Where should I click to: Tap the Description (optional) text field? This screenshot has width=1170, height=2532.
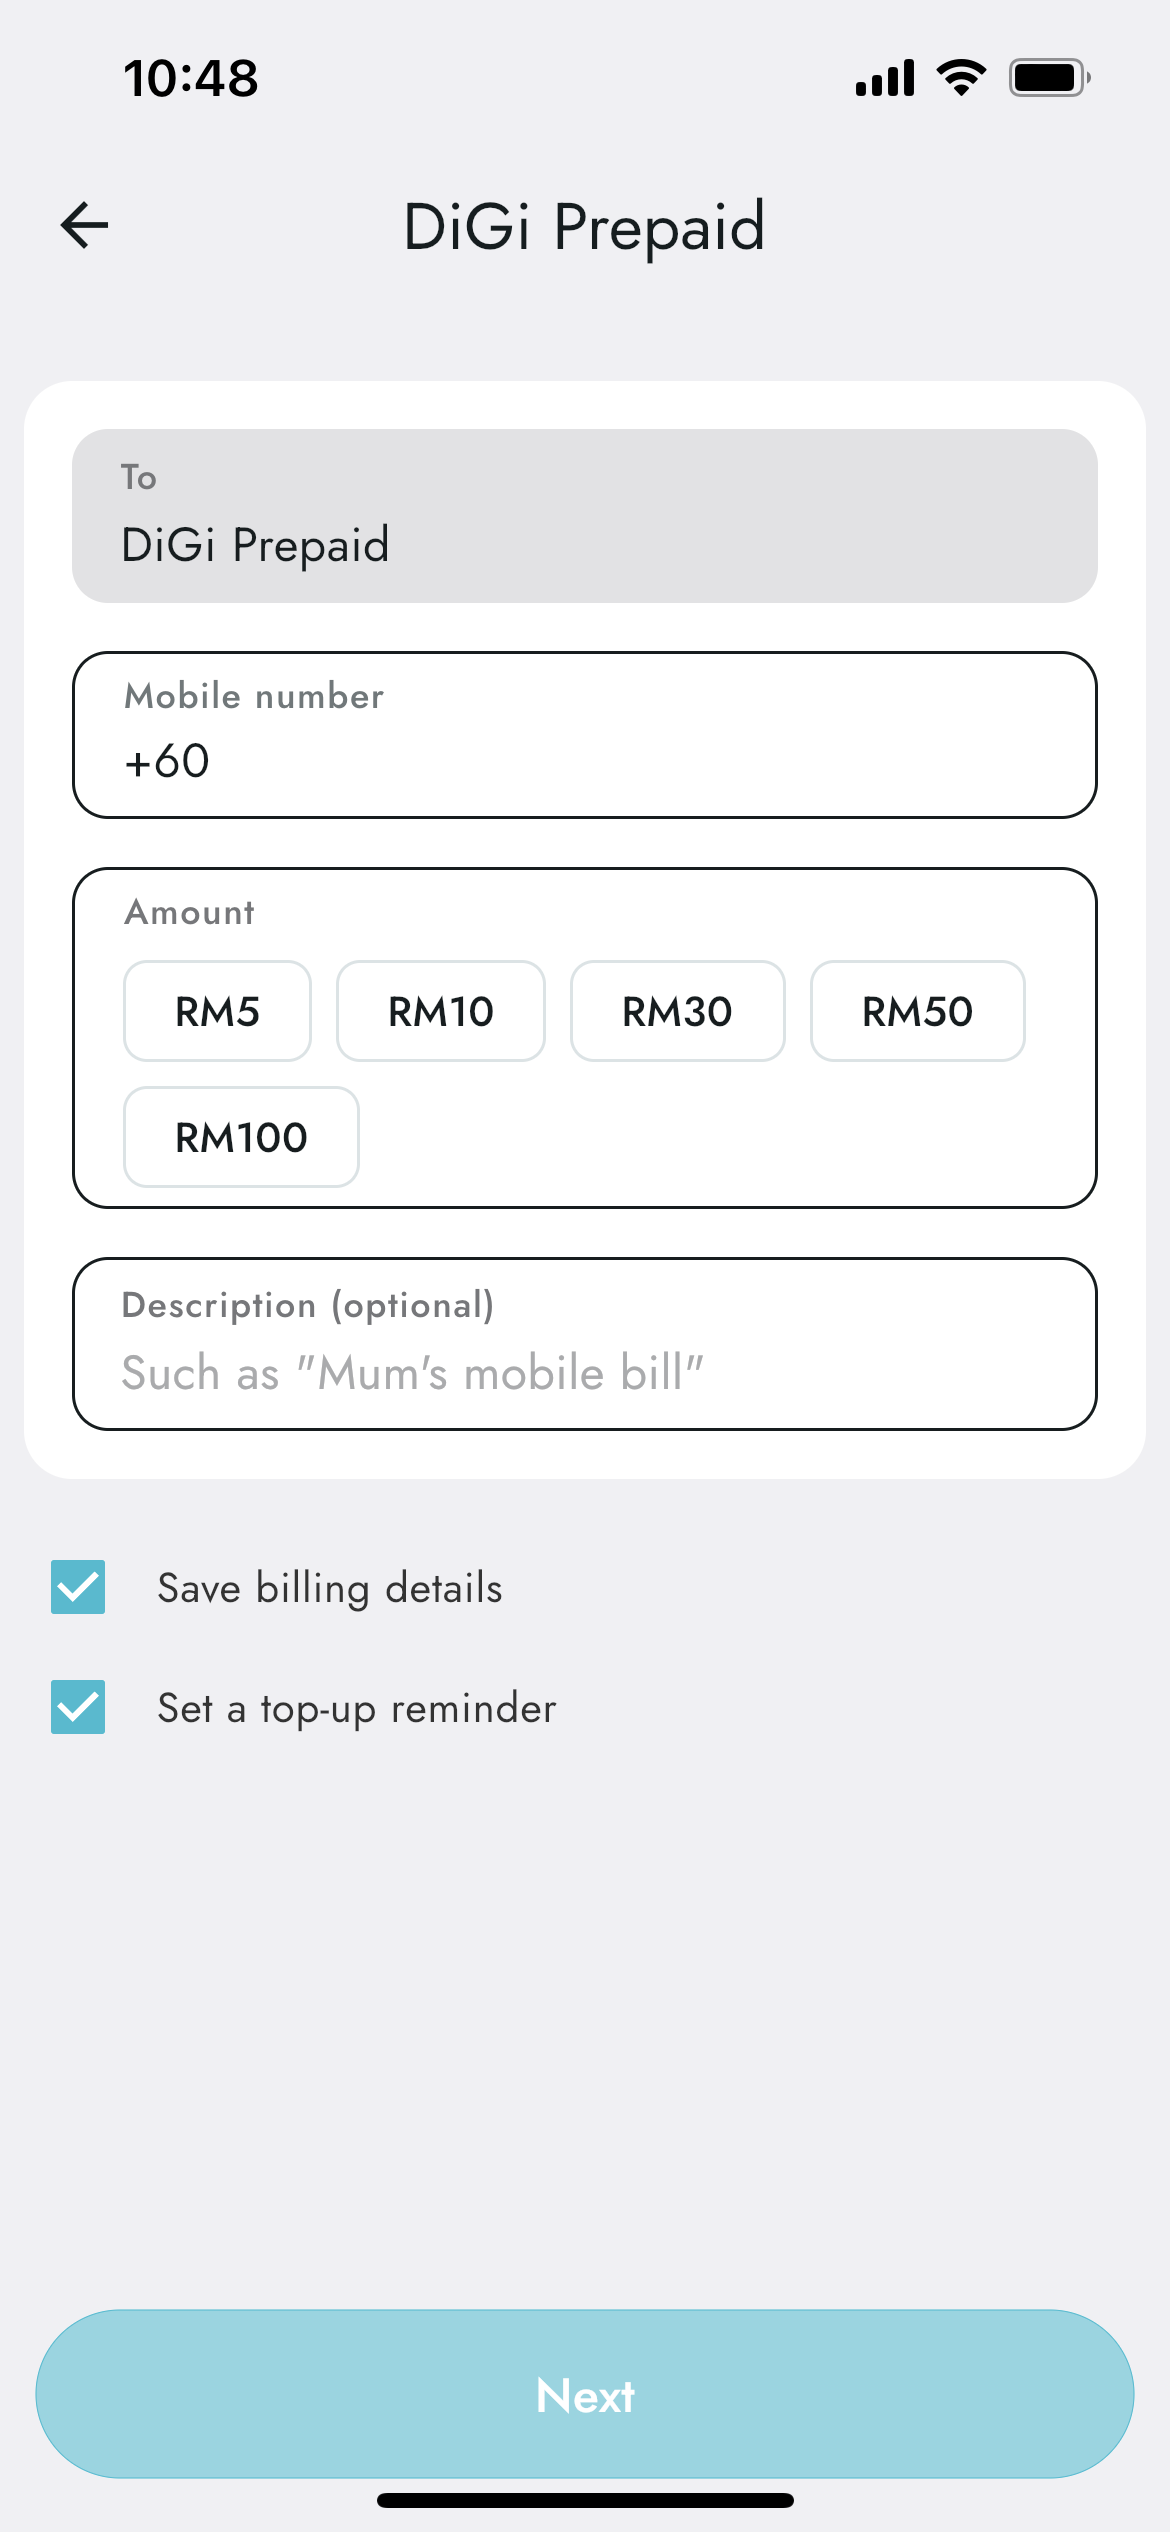(x=585, y=1344)
